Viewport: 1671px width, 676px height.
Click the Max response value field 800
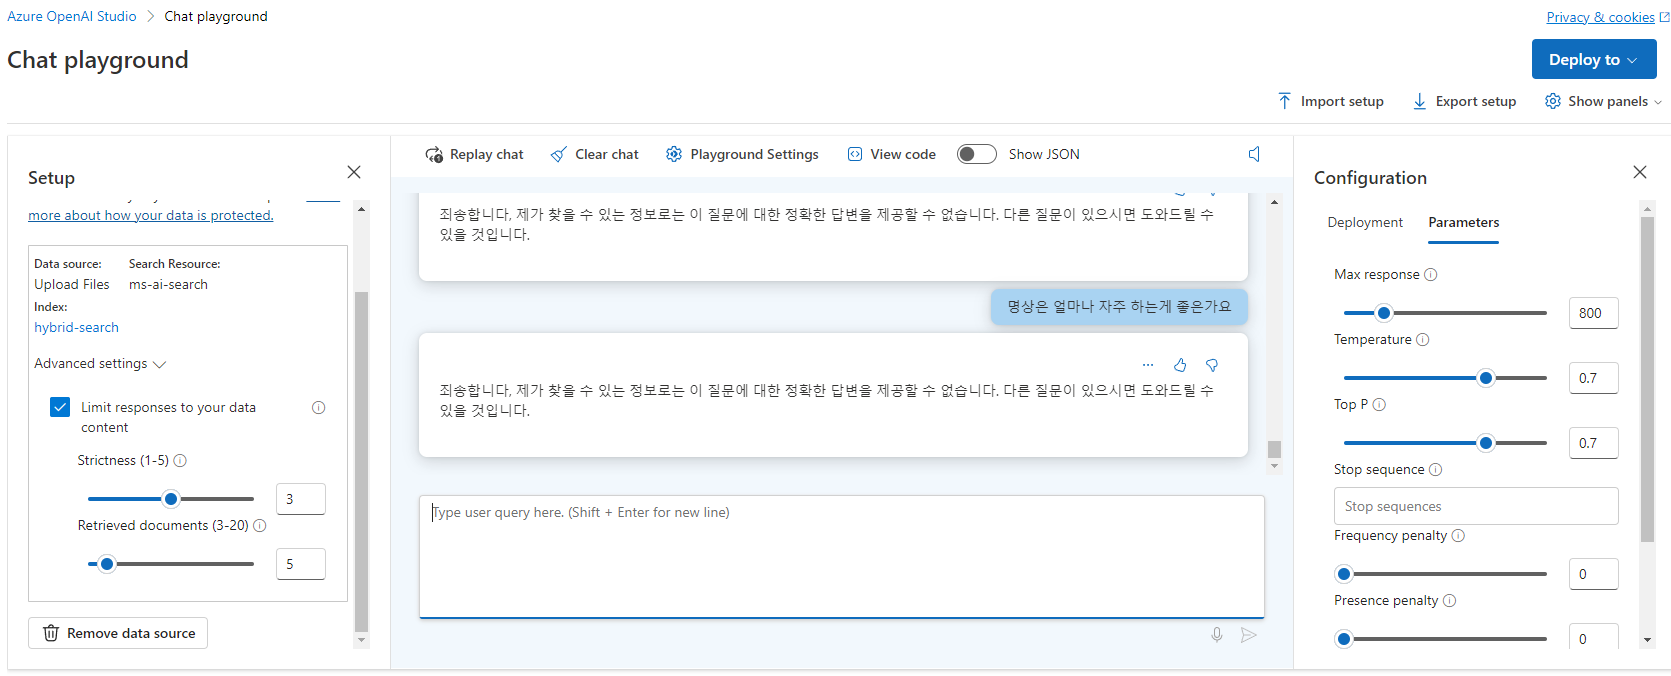tap(1593, 313)
